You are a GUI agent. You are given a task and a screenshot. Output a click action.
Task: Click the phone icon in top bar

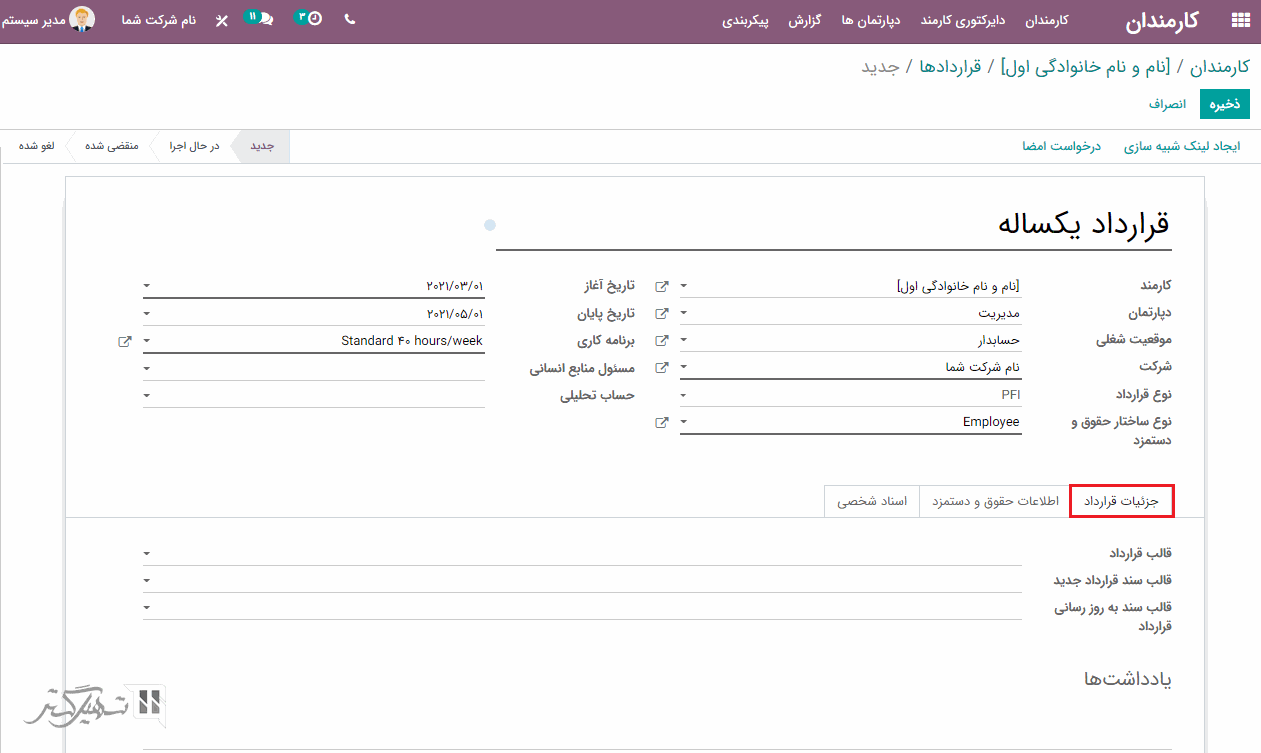(349, 19)
